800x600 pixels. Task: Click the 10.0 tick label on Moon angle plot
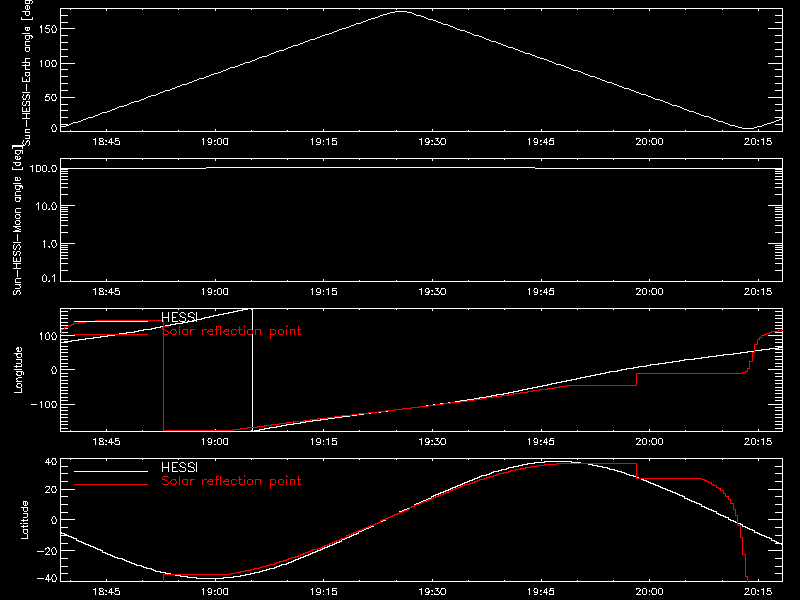(x=46, y=207)
